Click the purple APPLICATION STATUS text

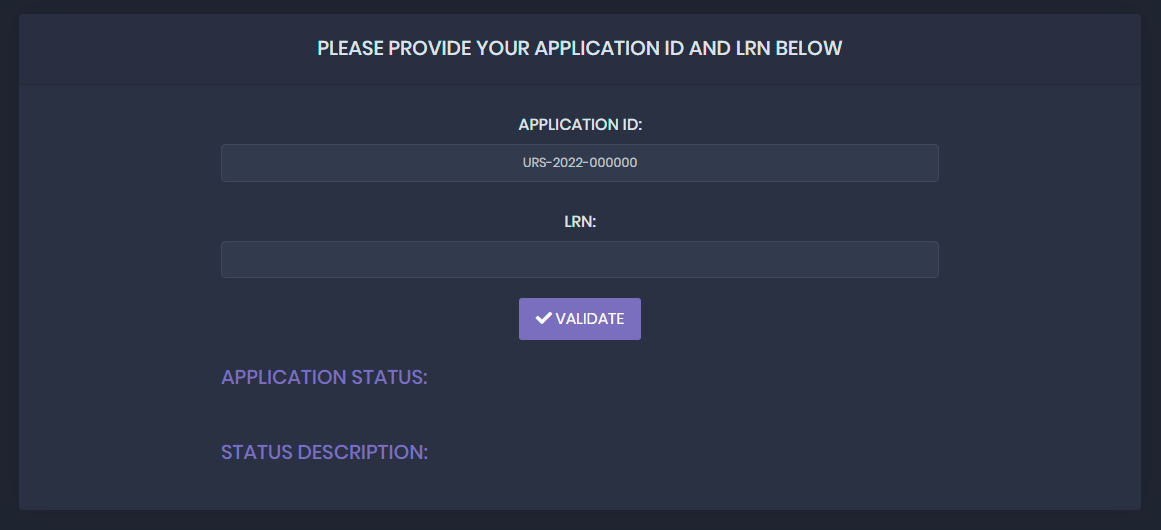(324, 378)
